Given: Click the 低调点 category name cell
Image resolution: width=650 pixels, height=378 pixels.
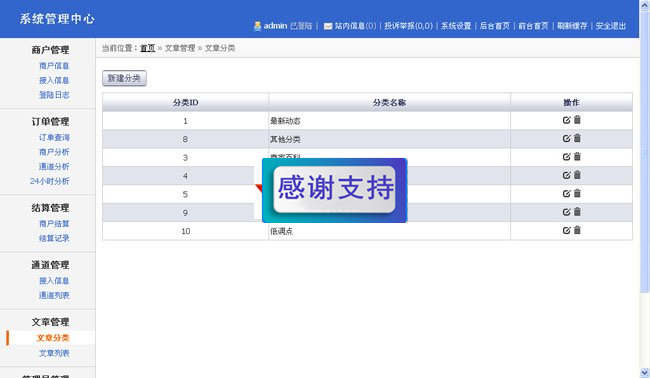Looking at the screenshot, I should point(389,231).
